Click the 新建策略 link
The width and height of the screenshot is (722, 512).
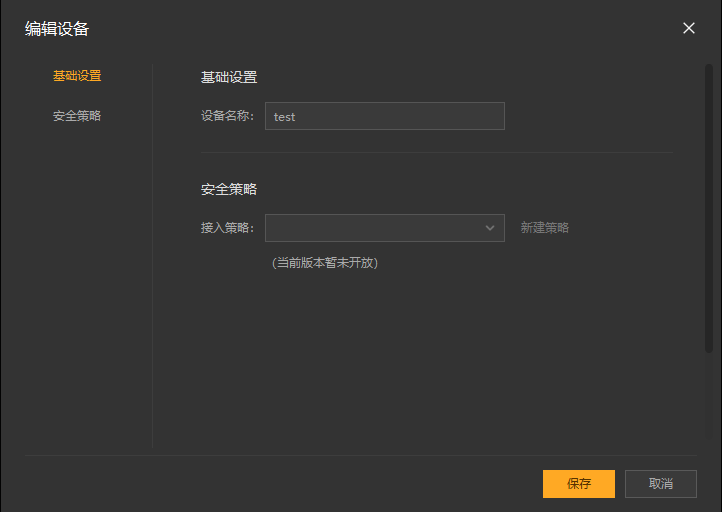tap(545, 227)
